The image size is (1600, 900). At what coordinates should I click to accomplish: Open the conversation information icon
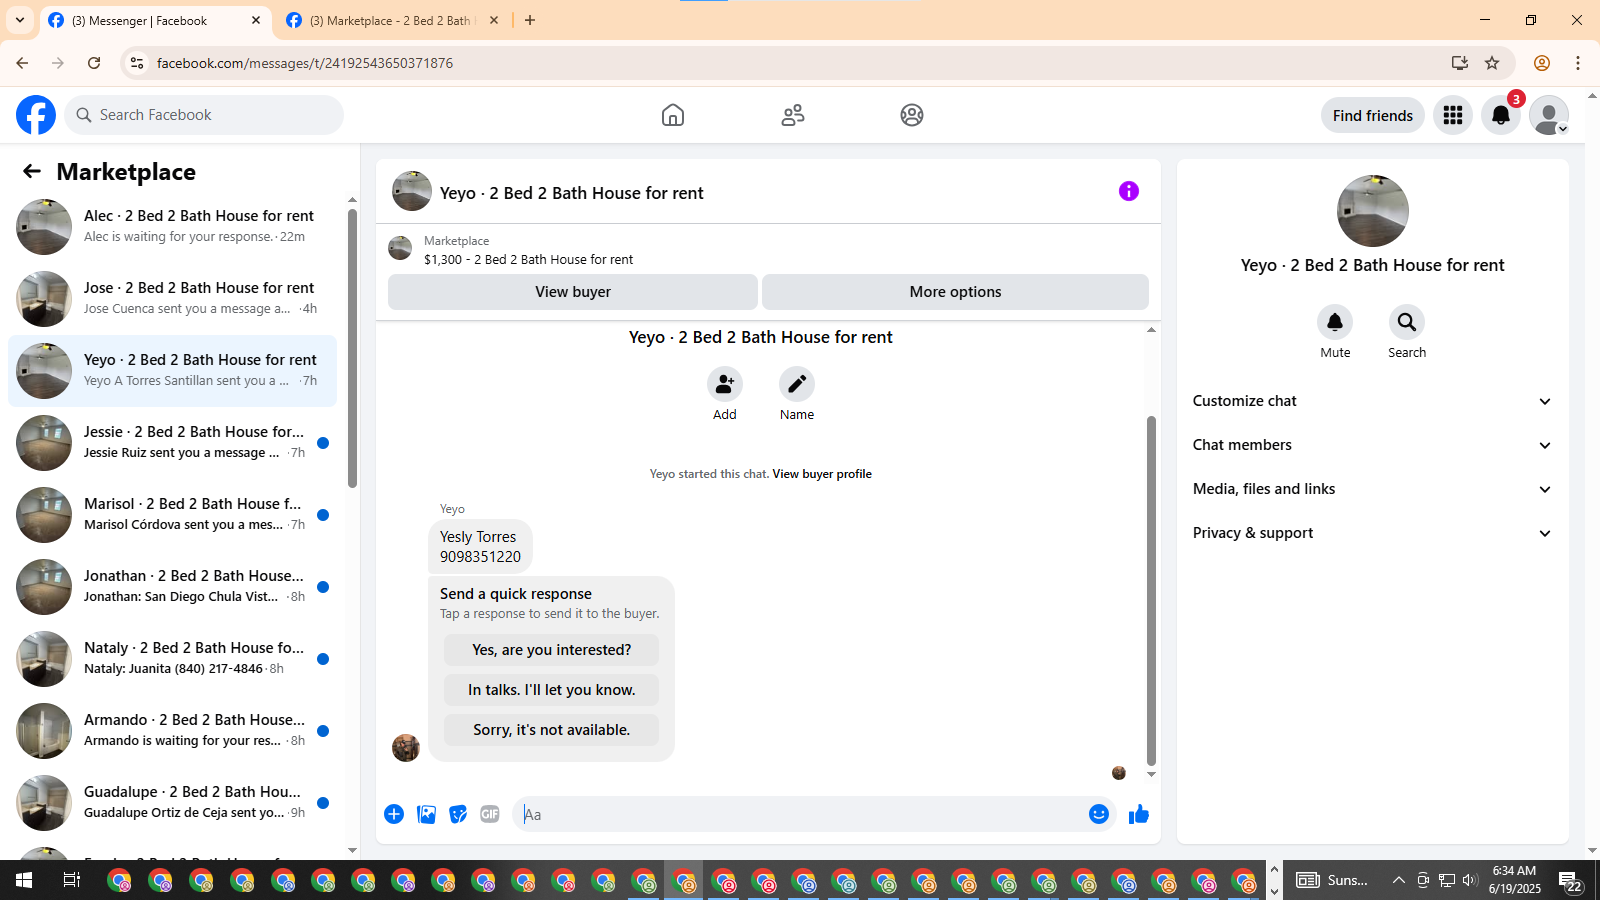(1129, 191)
